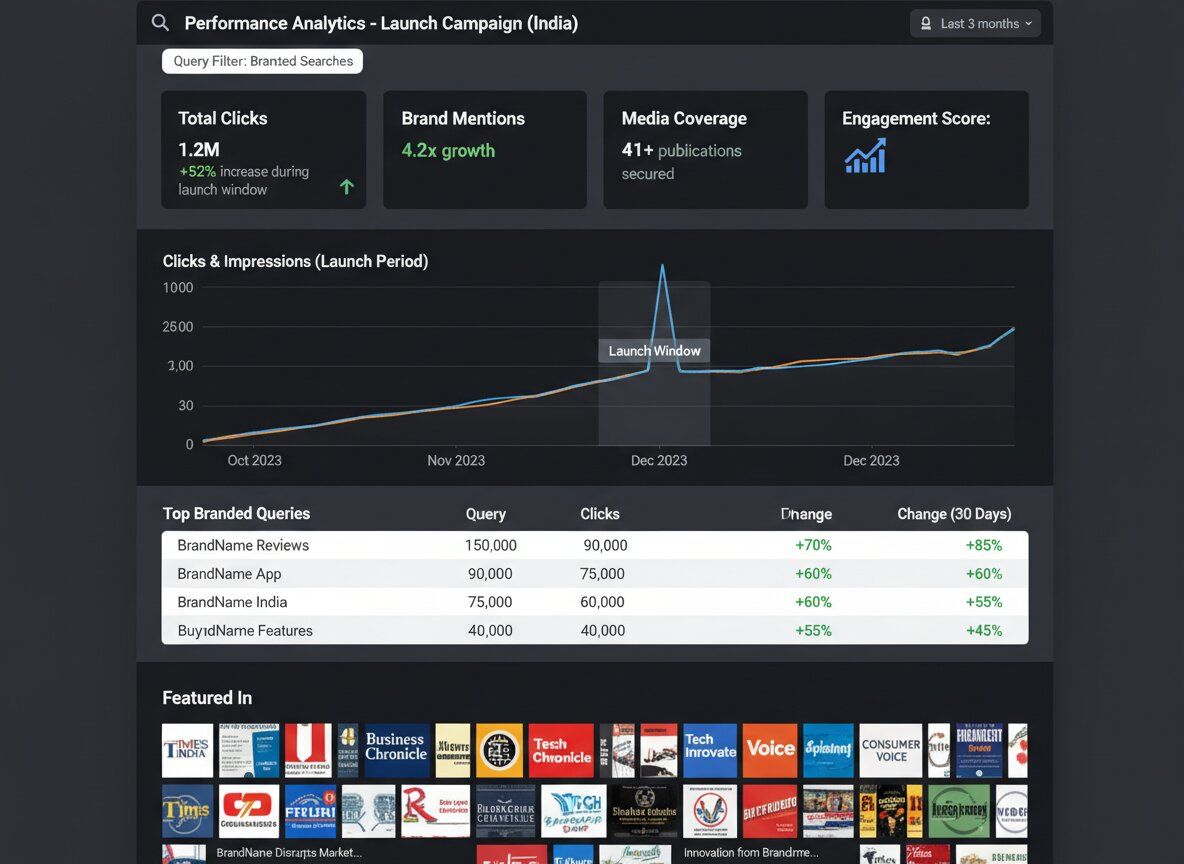Screen dimensions: 1184x864
Task: Click the orange Voice logo
Action: [x=770, y=751]
